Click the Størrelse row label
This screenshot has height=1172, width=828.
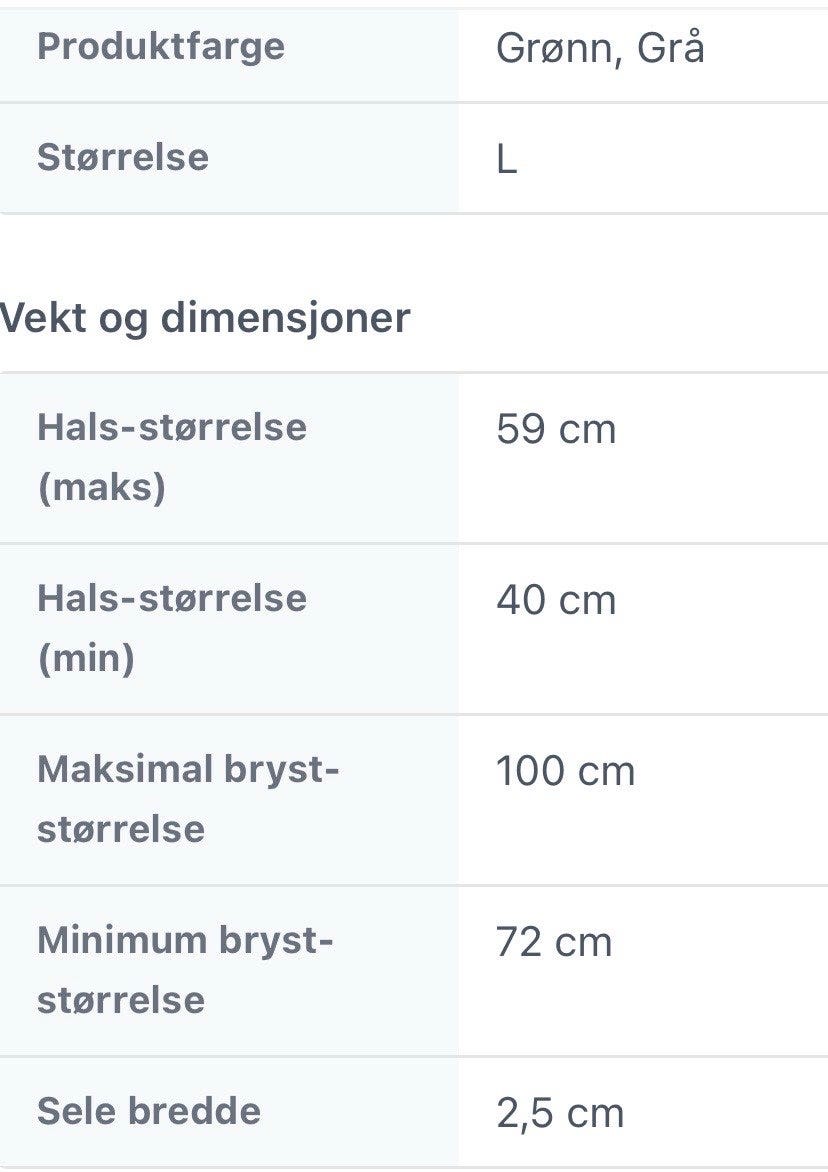click(123, 158)
